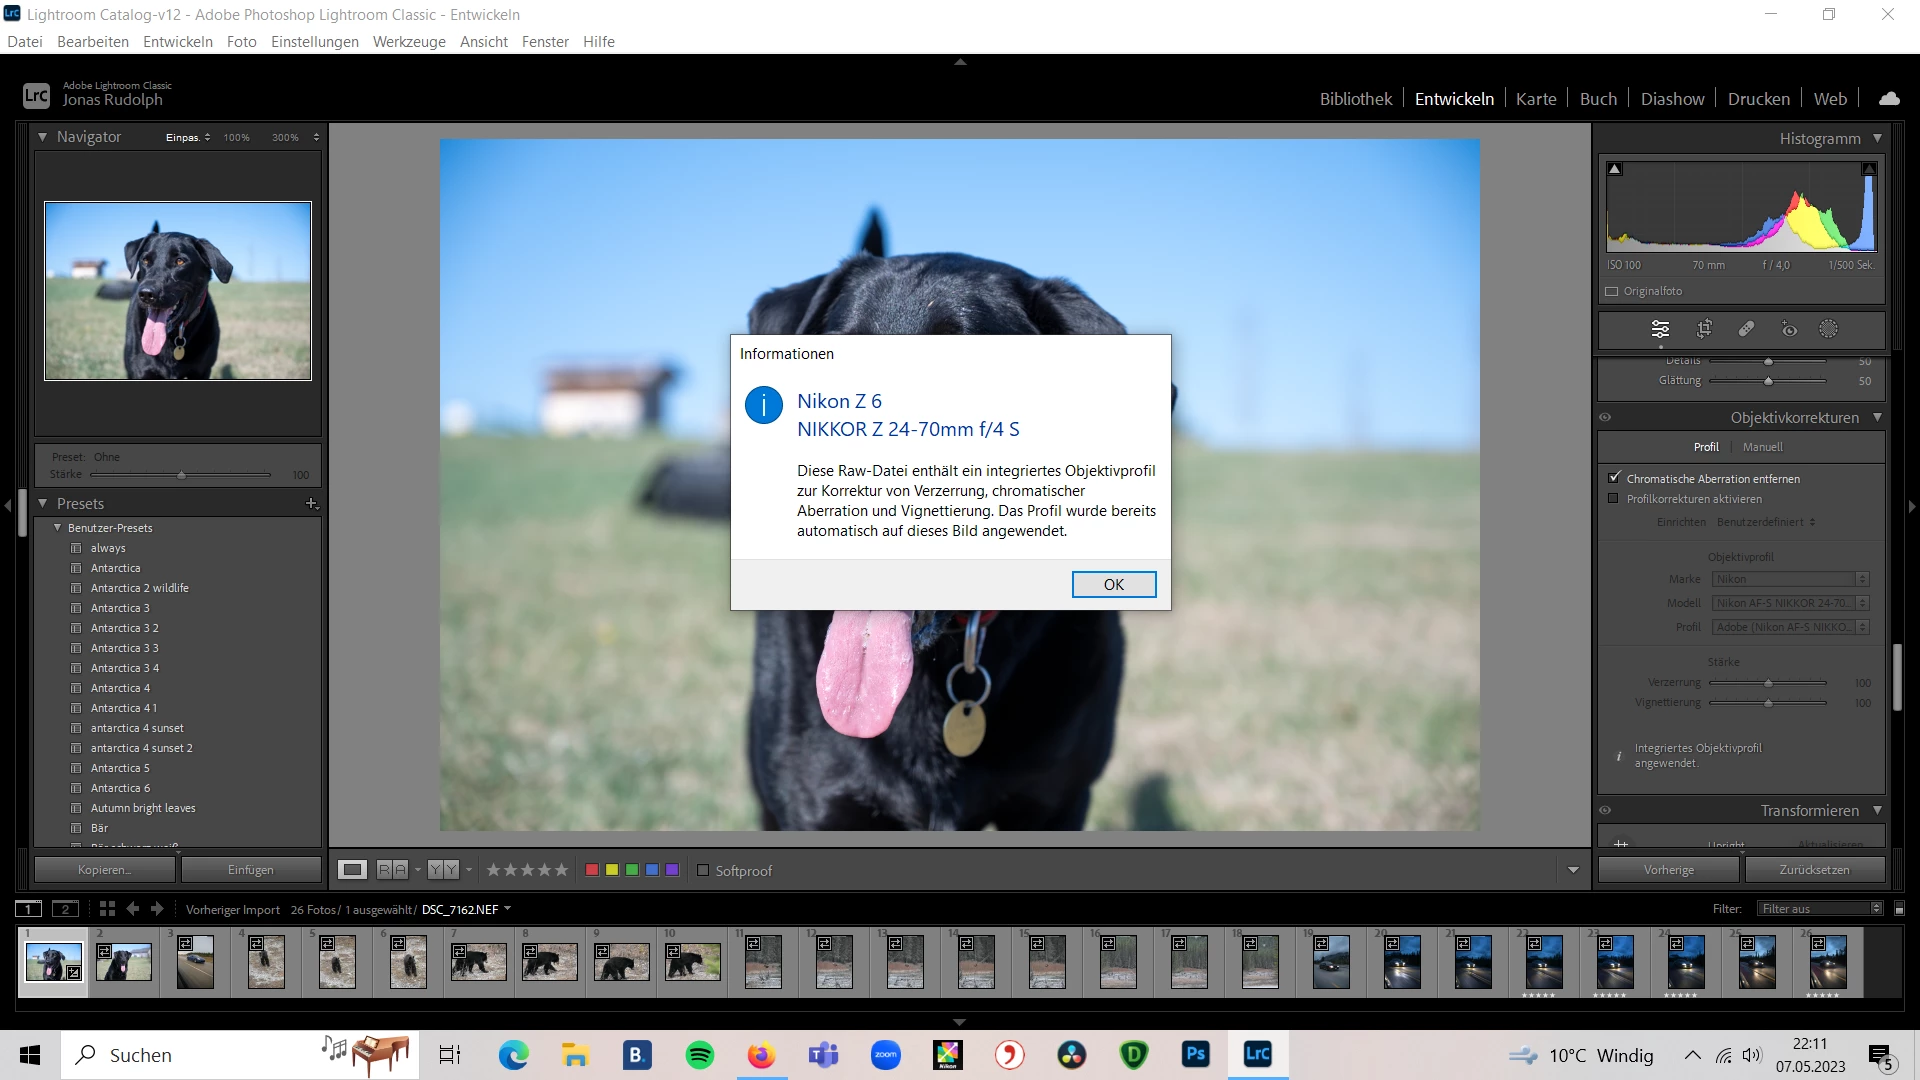
Task: Select the crop and rotate tool icon
Action: click(1704, 329)
